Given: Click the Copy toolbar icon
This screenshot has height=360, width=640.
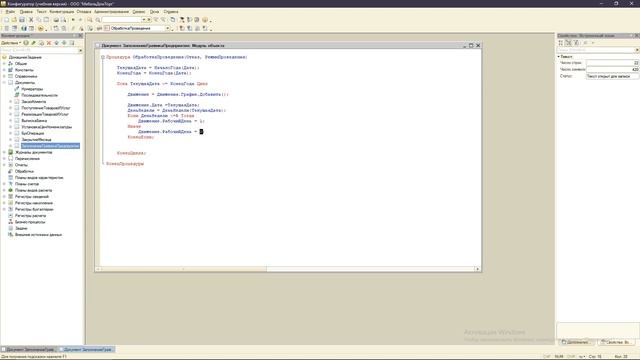Looking at the screenshot, I should (39, 20).
